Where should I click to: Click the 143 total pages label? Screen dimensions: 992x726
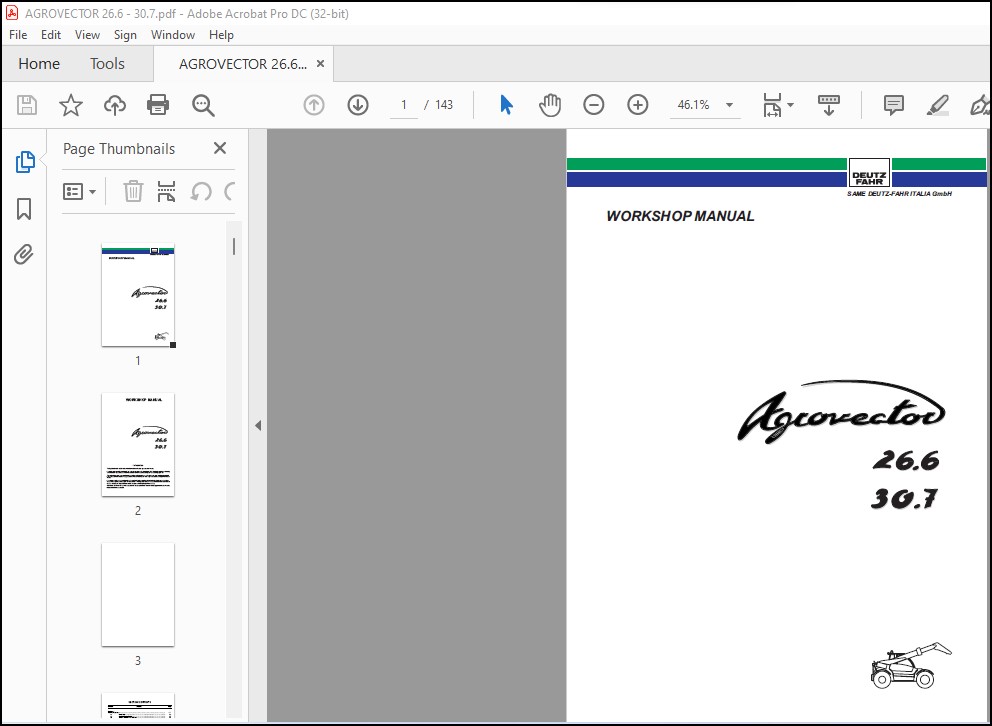click(444, 105)
